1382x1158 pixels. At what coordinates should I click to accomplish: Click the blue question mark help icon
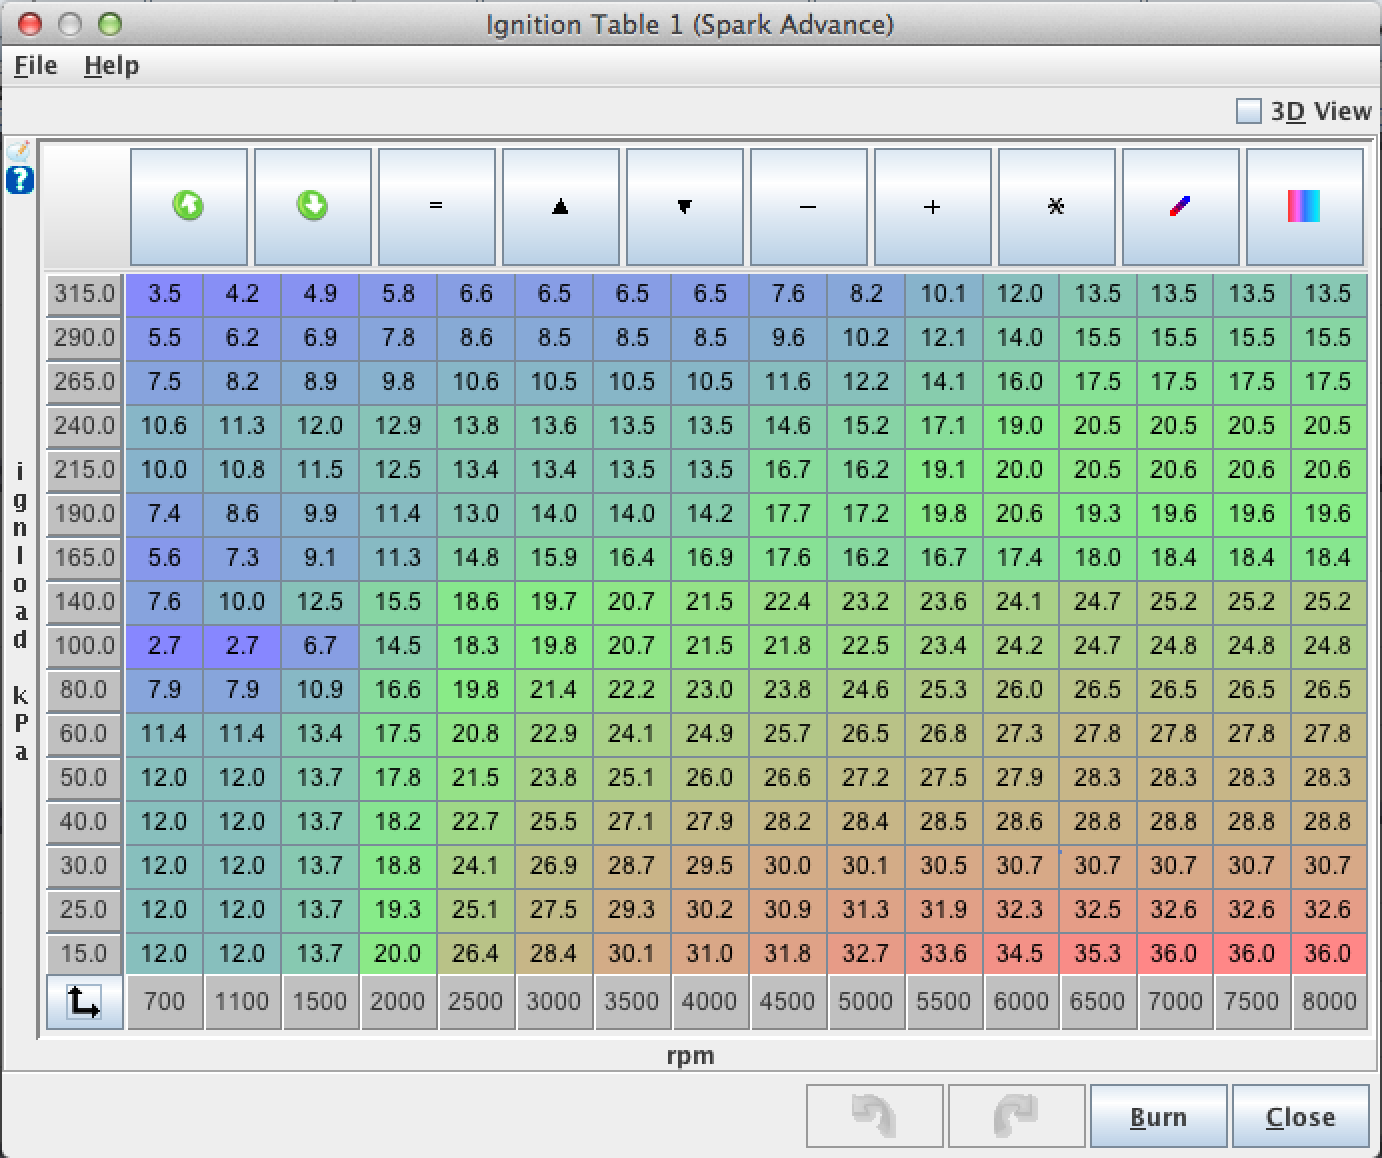point(20,181)
